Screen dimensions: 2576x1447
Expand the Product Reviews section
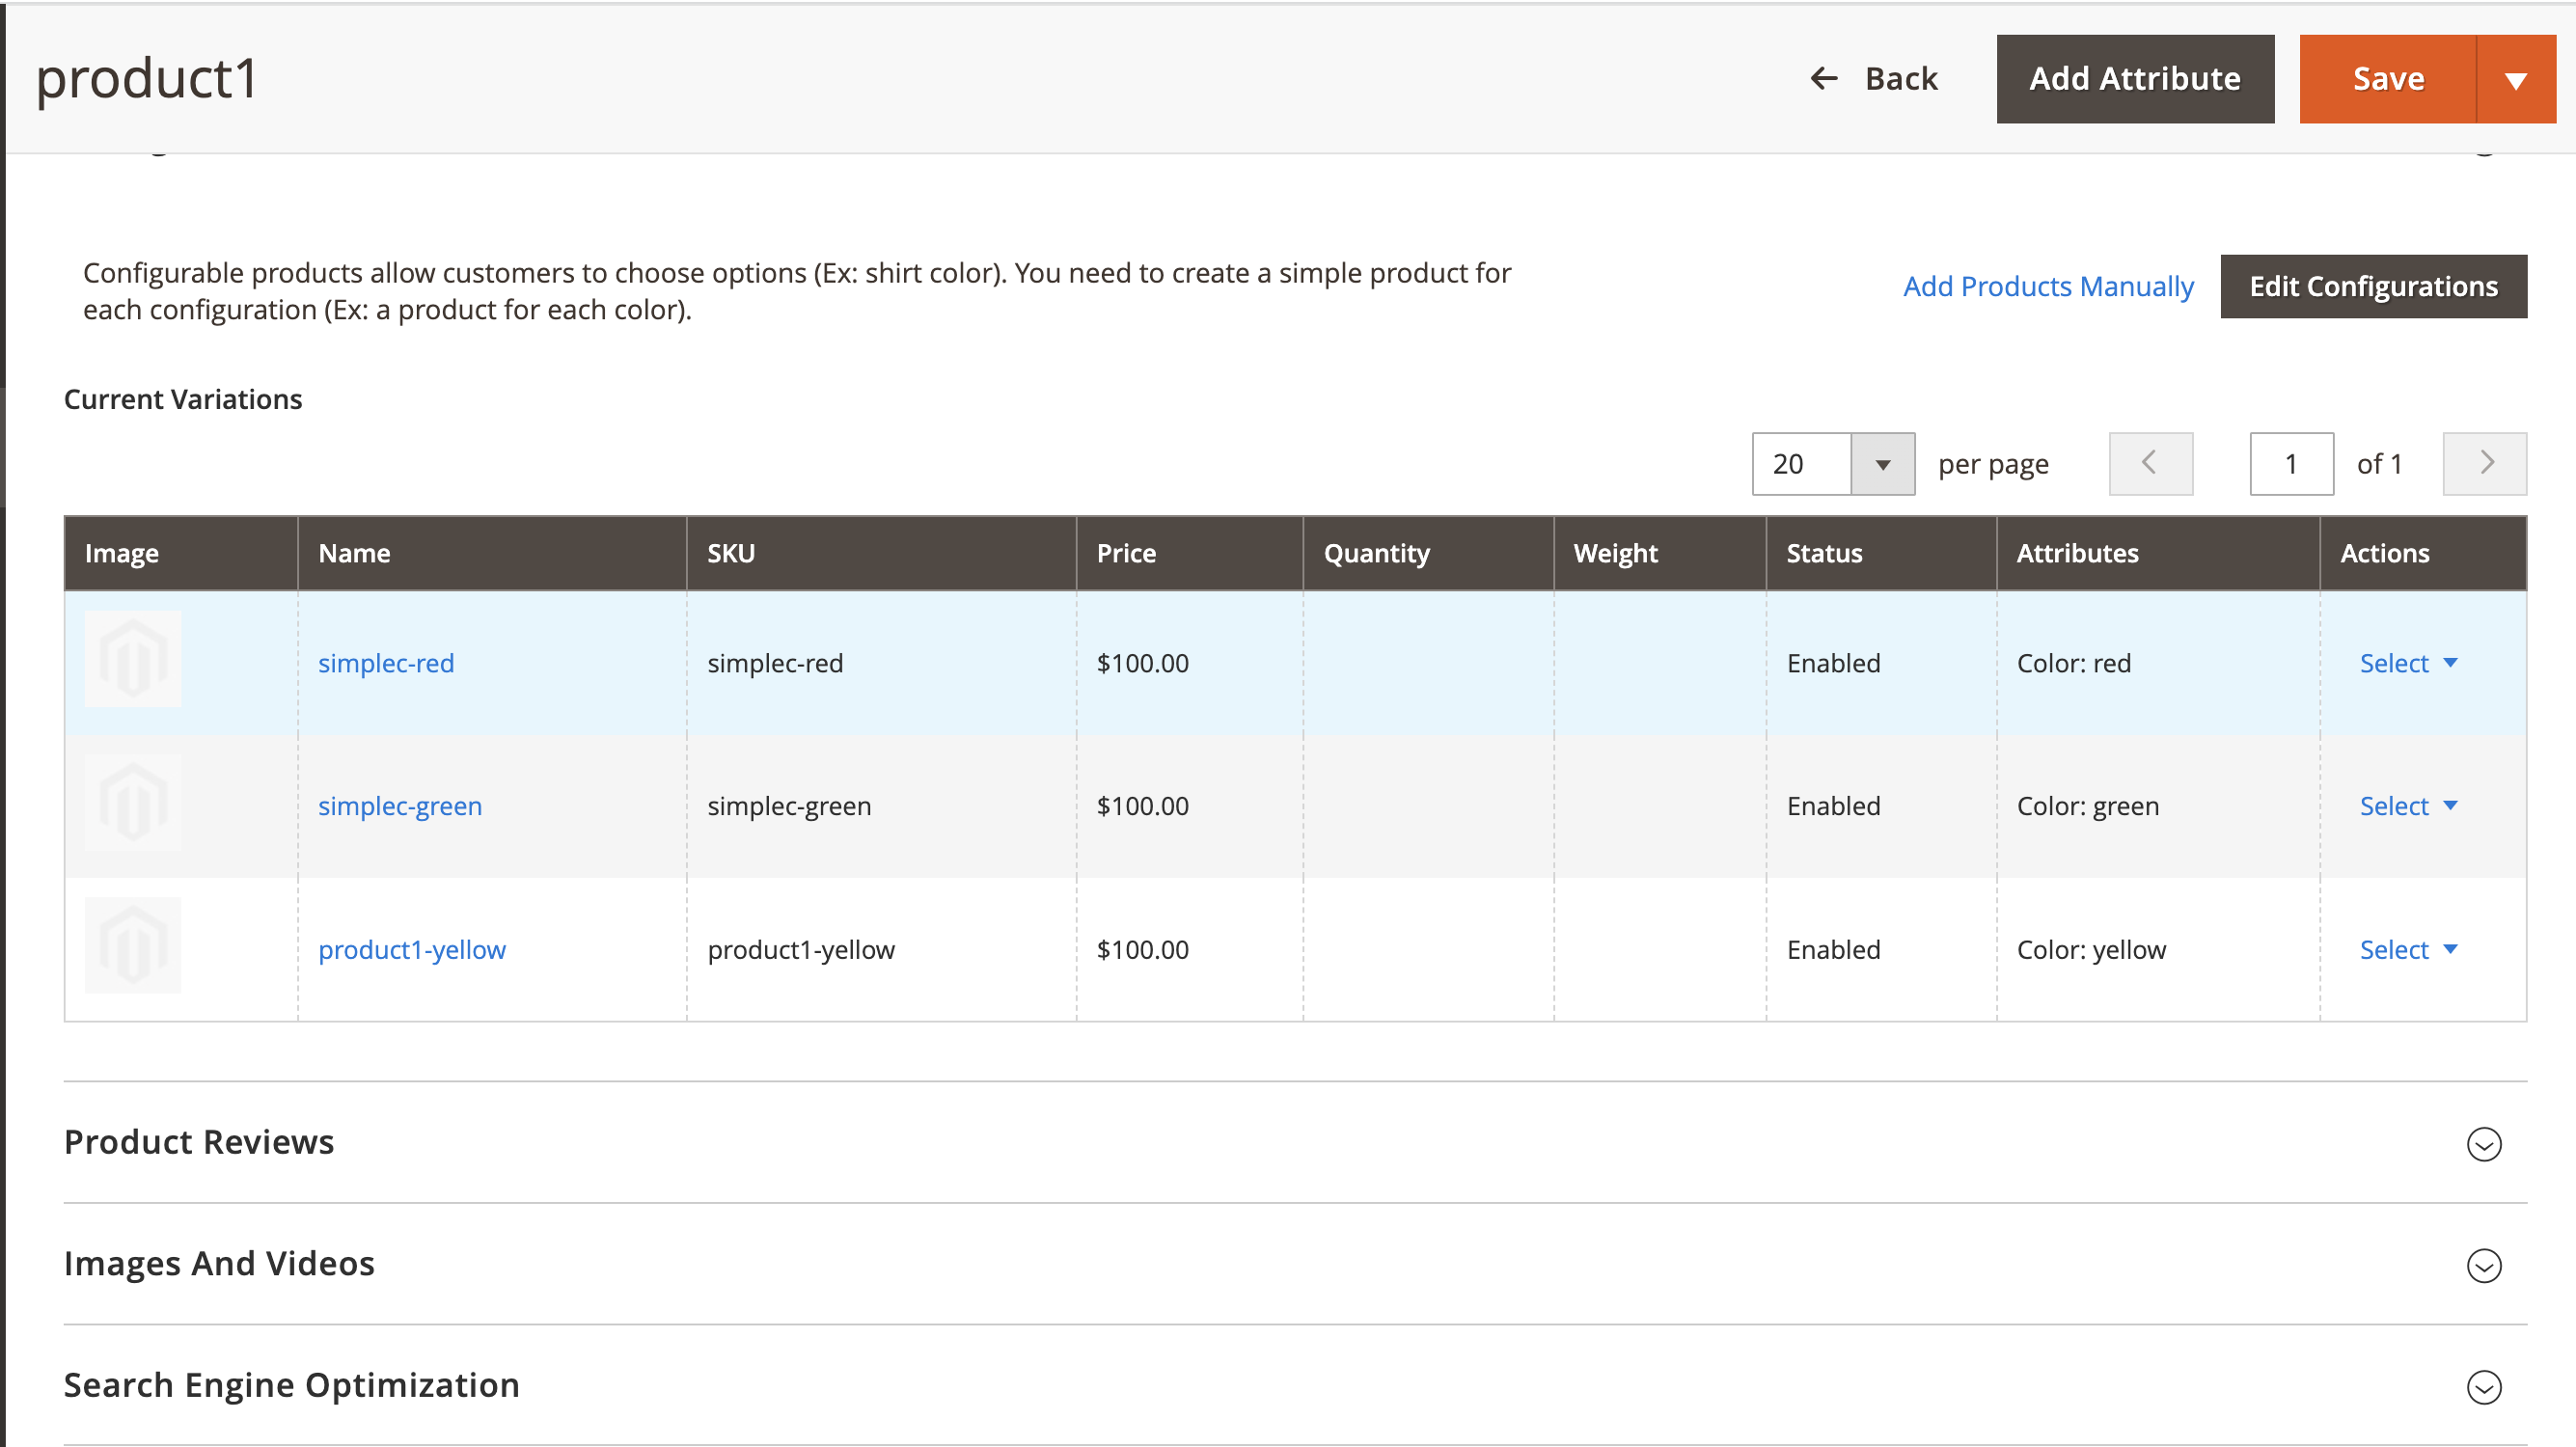(2484, 1144)
